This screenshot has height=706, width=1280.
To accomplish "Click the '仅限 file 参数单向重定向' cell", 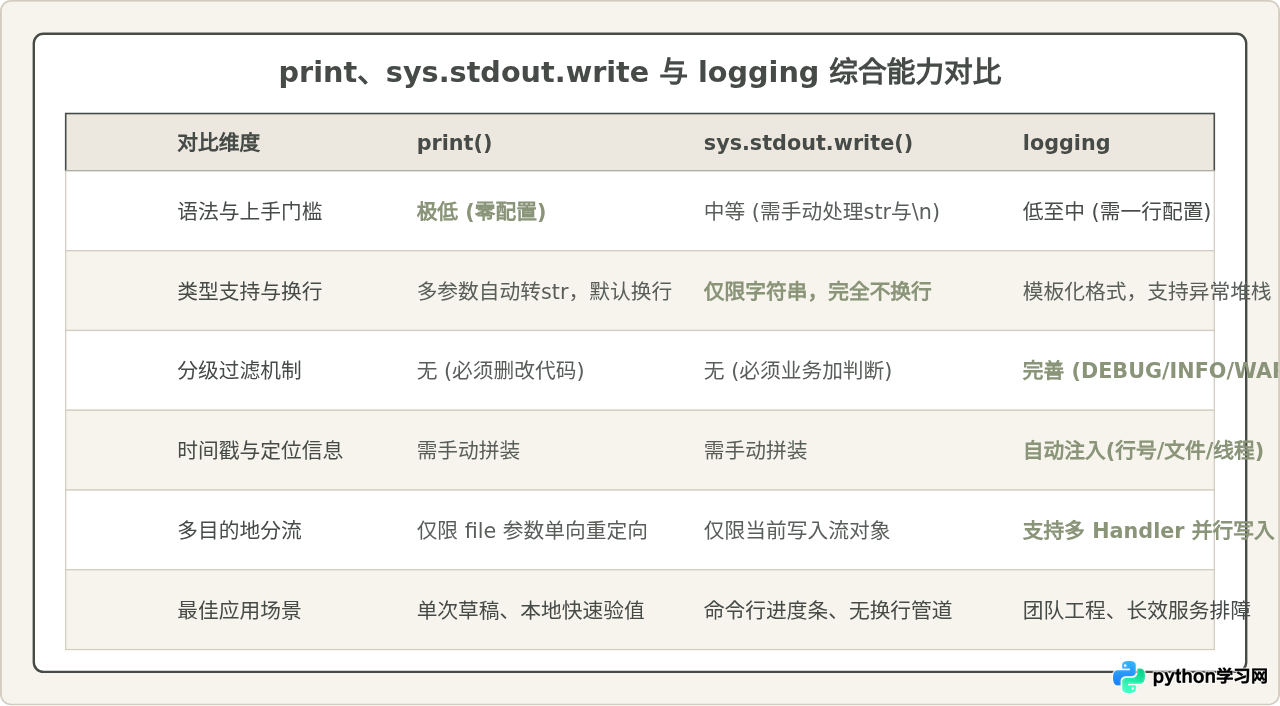I will click(x=532, y=530).
